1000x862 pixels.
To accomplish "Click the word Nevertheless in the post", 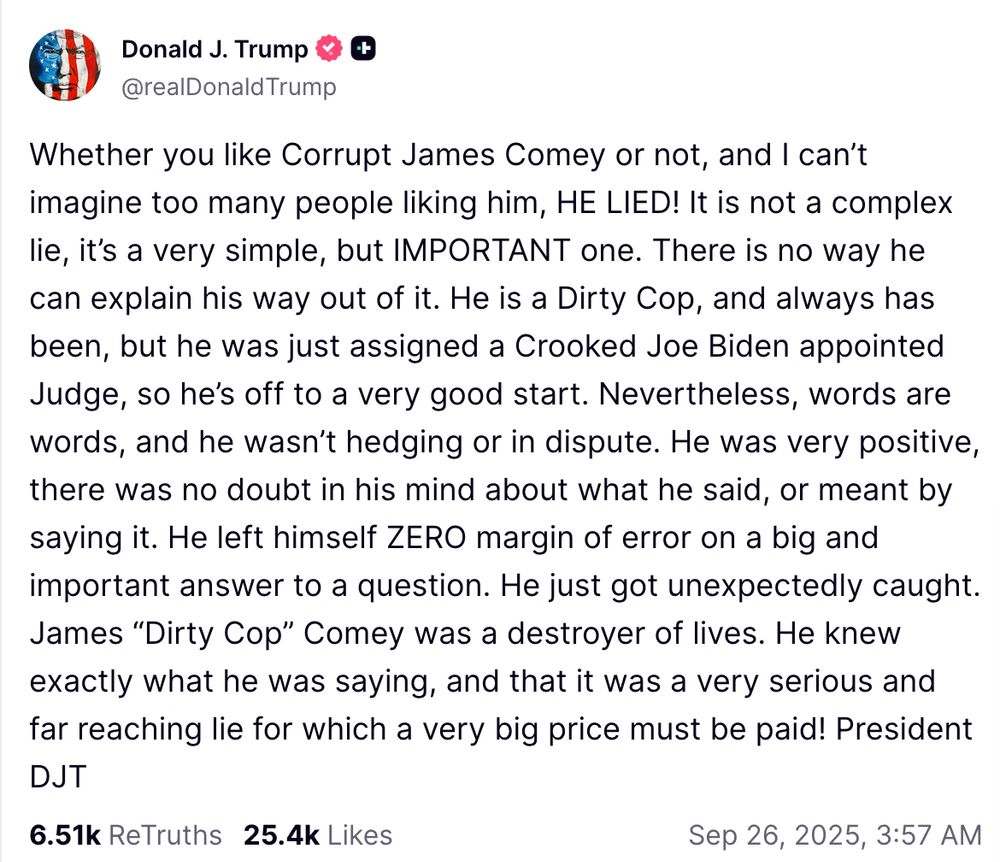I will [698, 394].
